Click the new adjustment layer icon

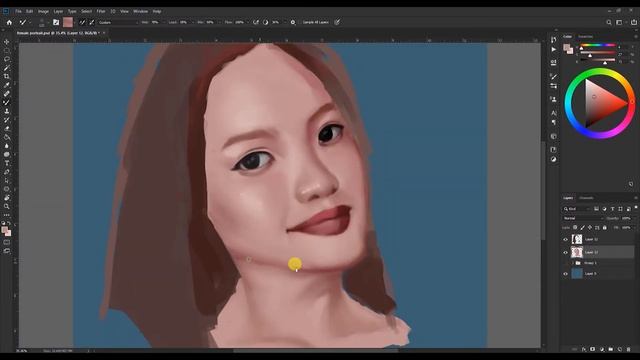602,349
